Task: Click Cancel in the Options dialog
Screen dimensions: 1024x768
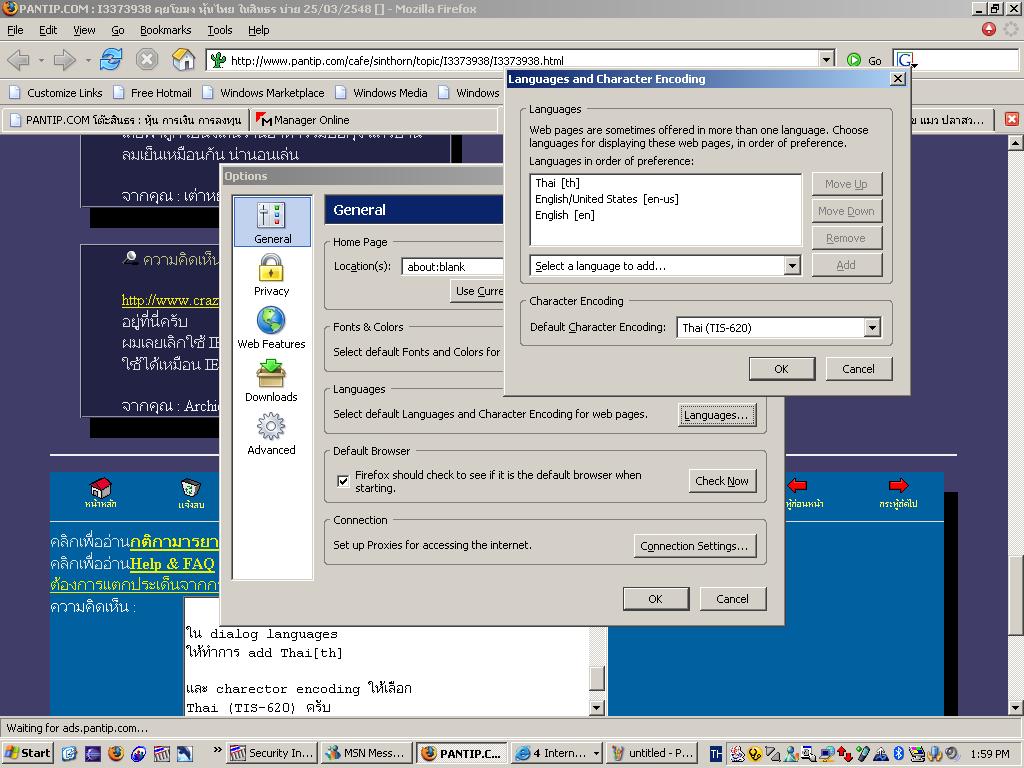Action: (732, 599)
